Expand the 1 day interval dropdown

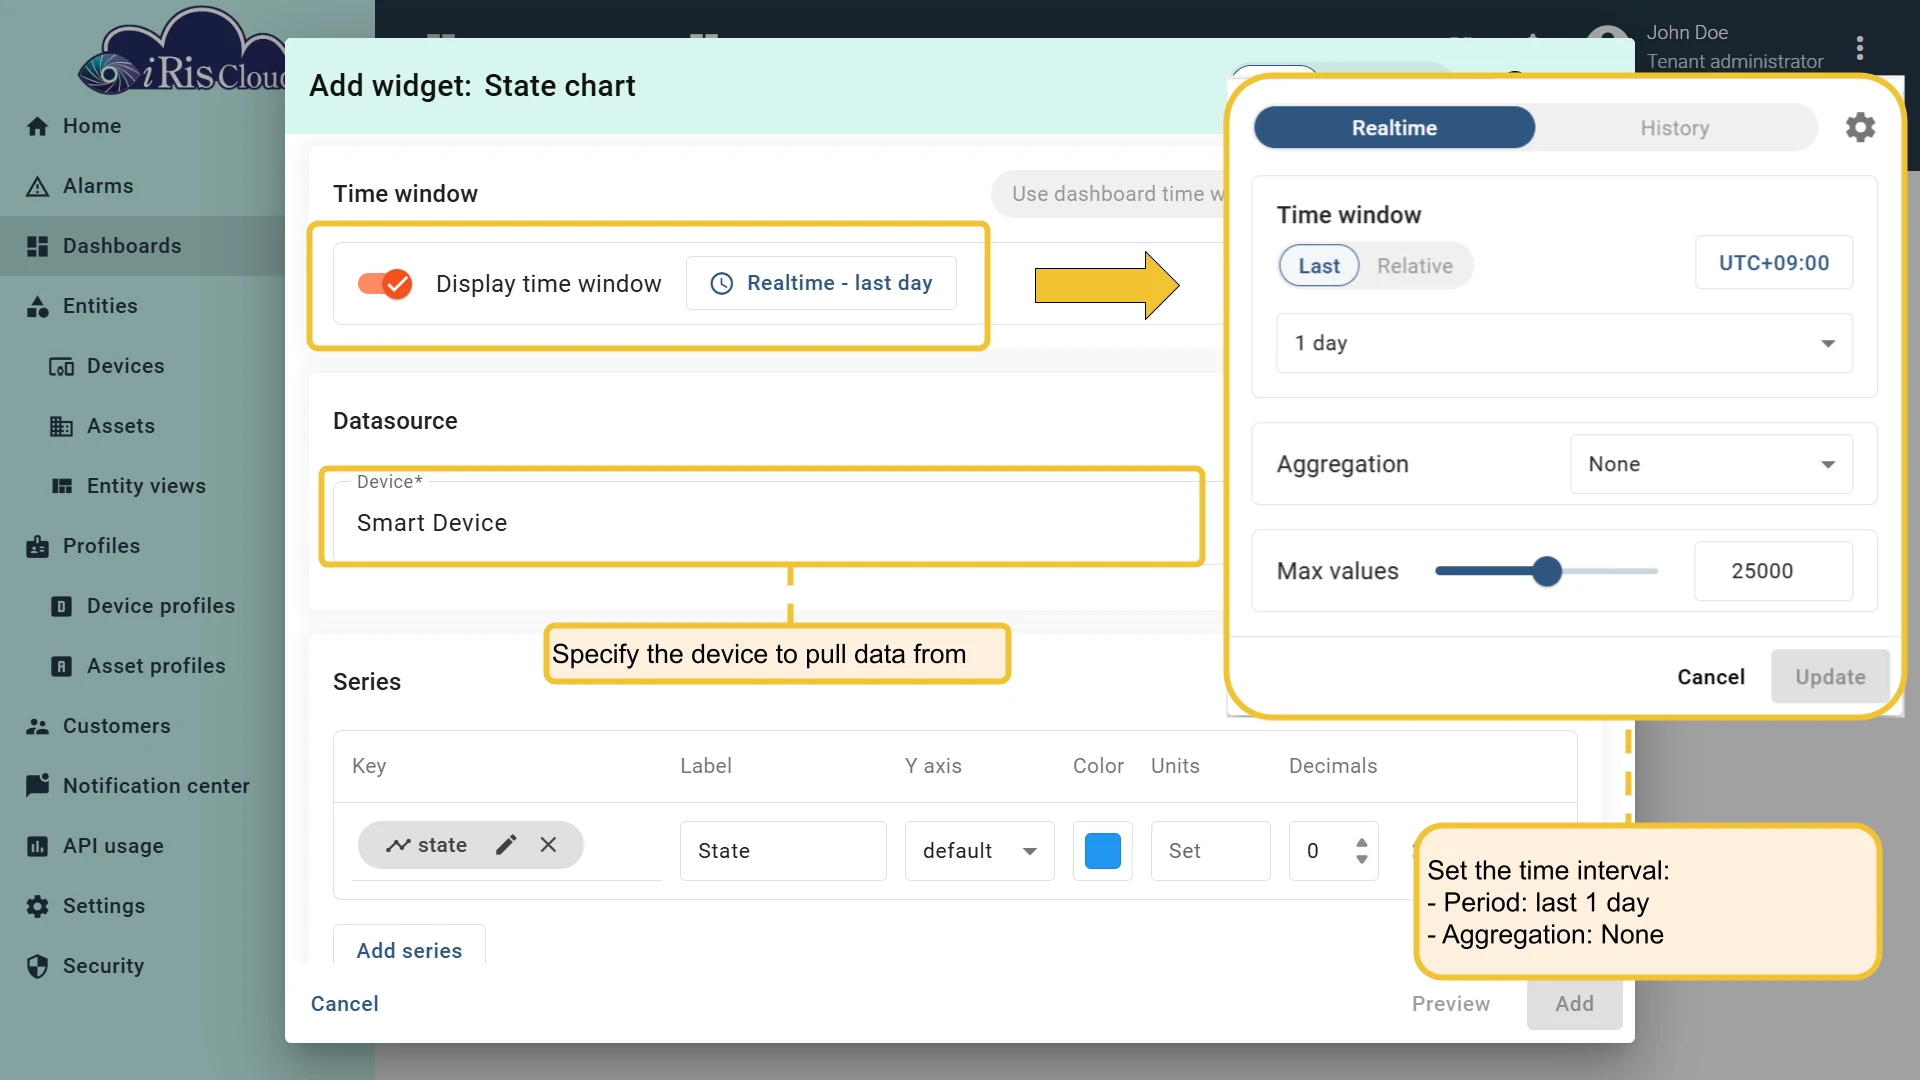pyautogui.click(x=1564, y=343)
